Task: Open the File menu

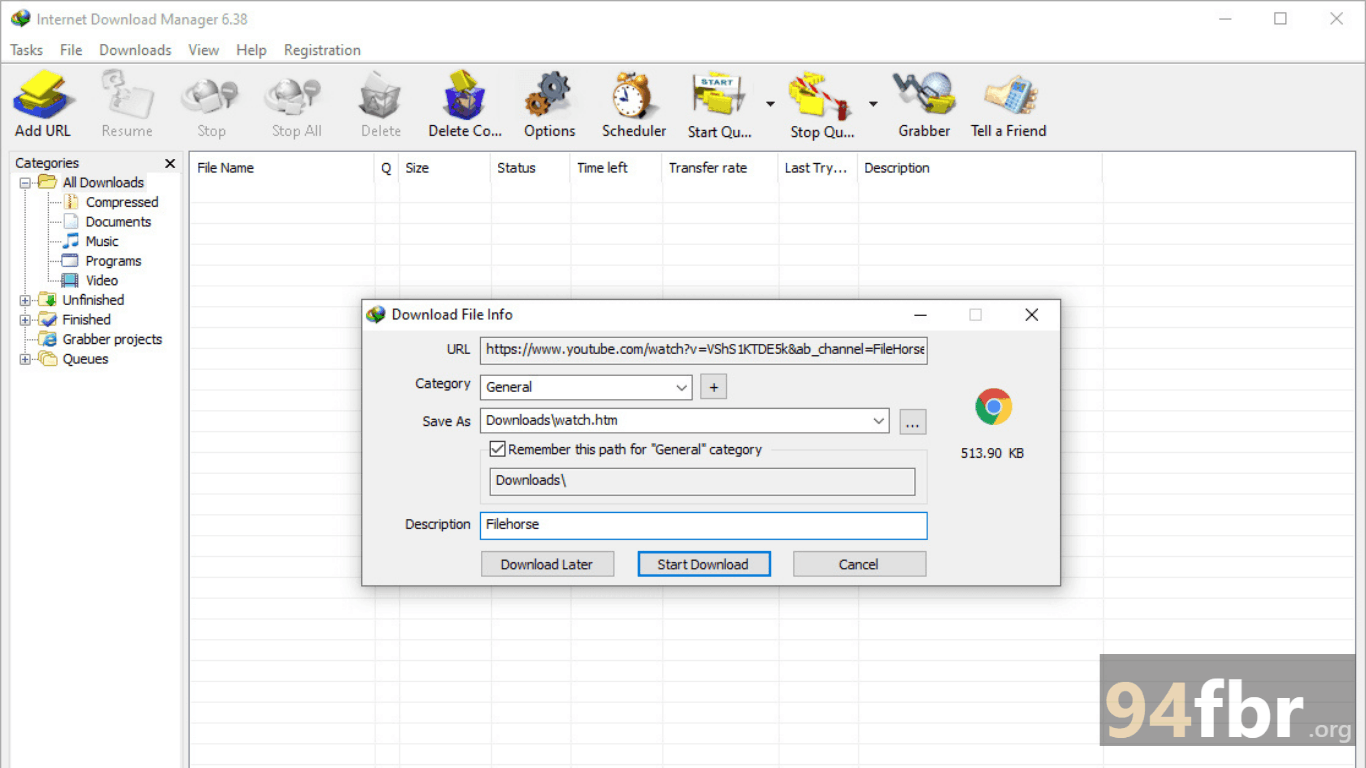Action: coord(71,50)
